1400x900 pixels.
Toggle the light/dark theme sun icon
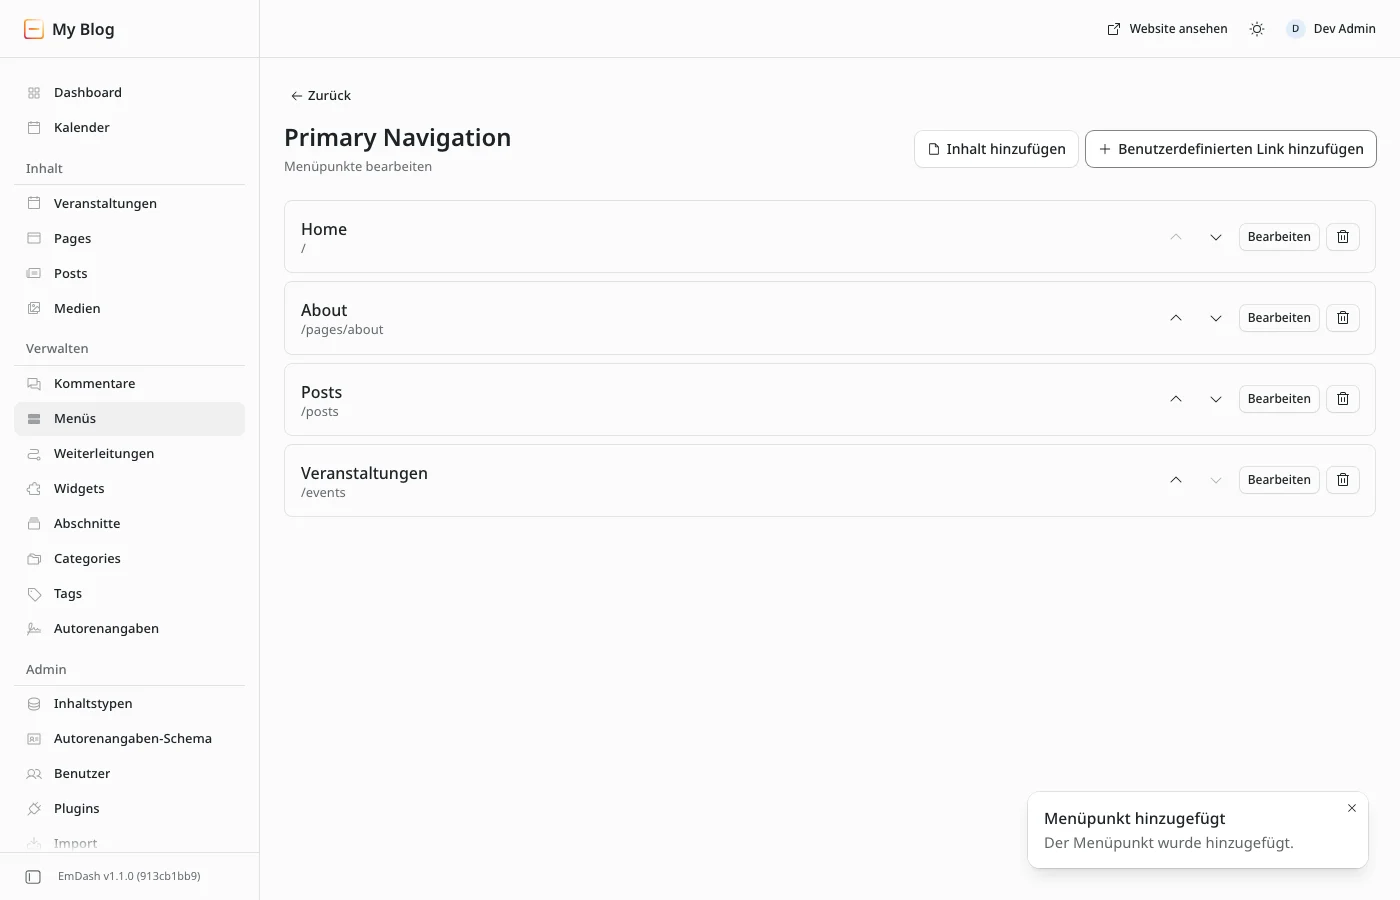point(1257,29)
